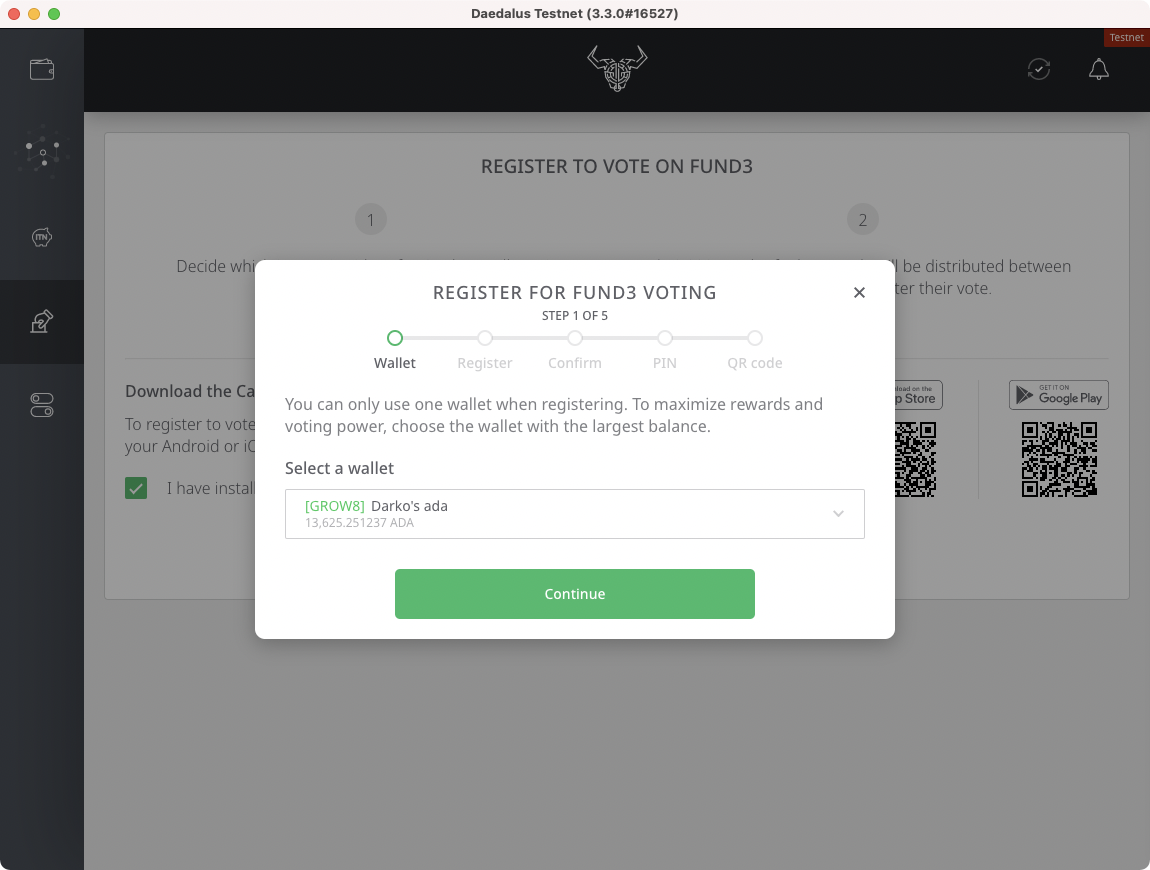Select the Wallet step circle
Image resolution: width=1150 pixels, height=870 pixels.
[395, 338]
